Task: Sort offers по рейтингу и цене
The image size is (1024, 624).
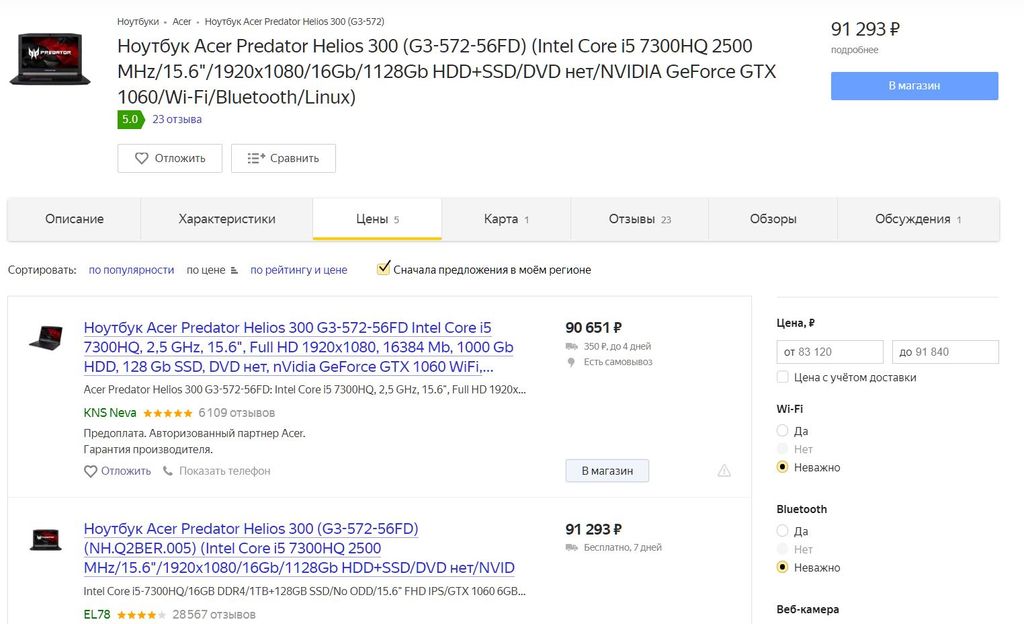Action: 298,270
